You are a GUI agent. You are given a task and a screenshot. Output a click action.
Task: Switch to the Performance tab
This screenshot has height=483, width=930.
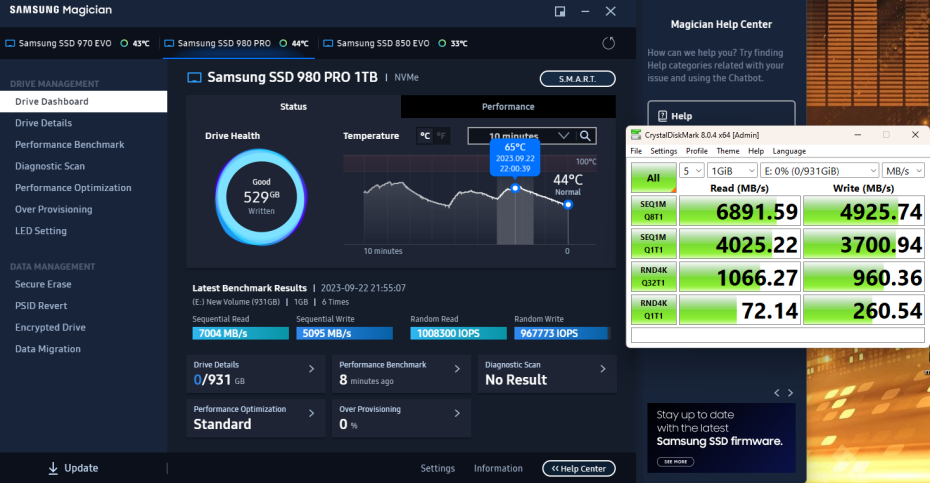pos(508,107)
